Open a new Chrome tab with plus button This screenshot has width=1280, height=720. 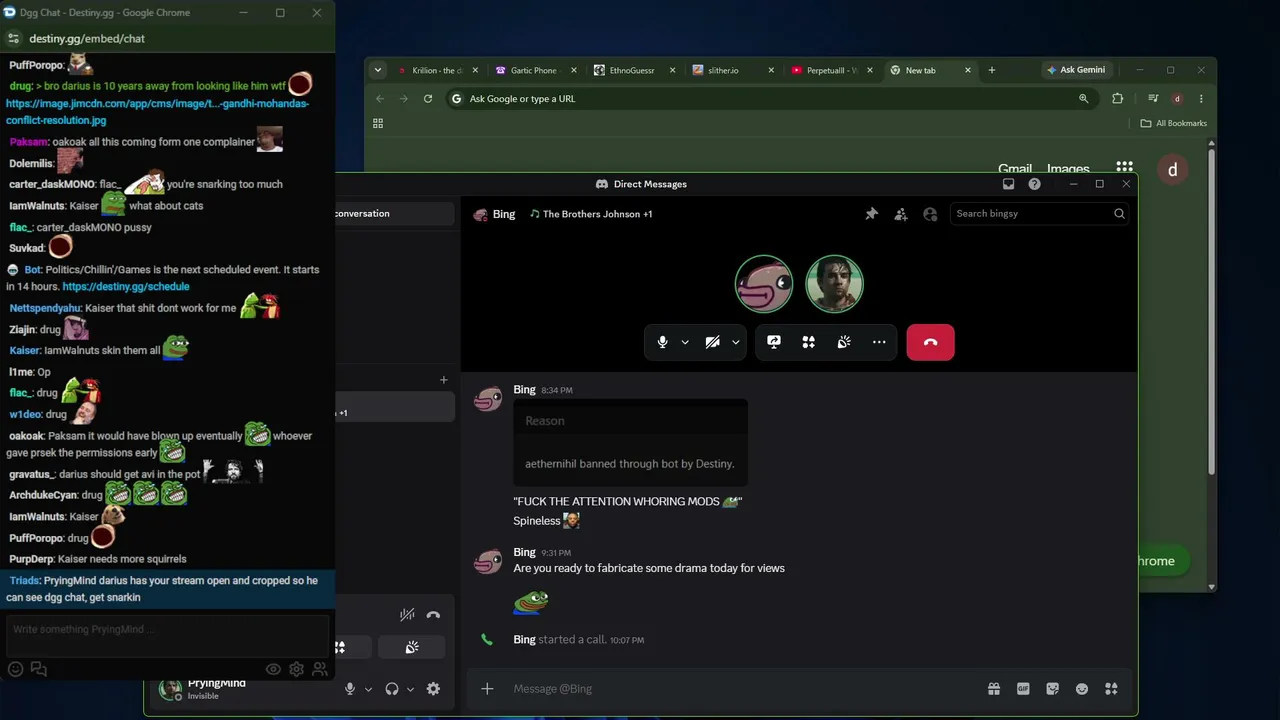992,70
